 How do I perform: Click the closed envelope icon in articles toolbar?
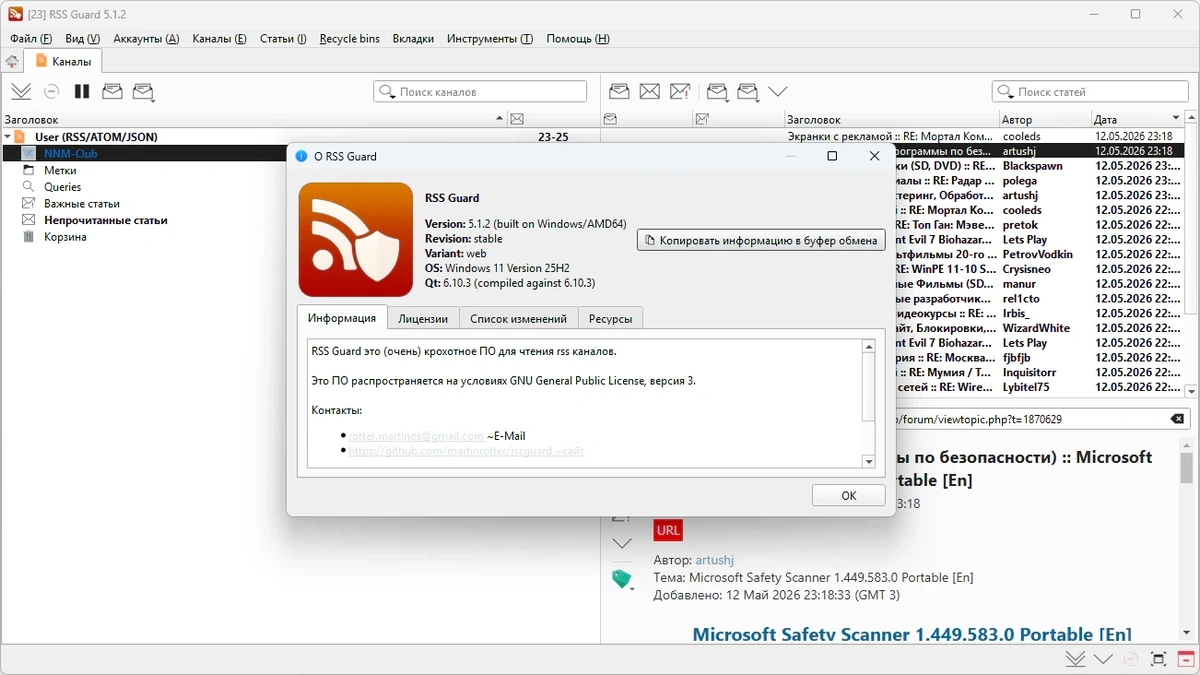(x=650, y=91)
